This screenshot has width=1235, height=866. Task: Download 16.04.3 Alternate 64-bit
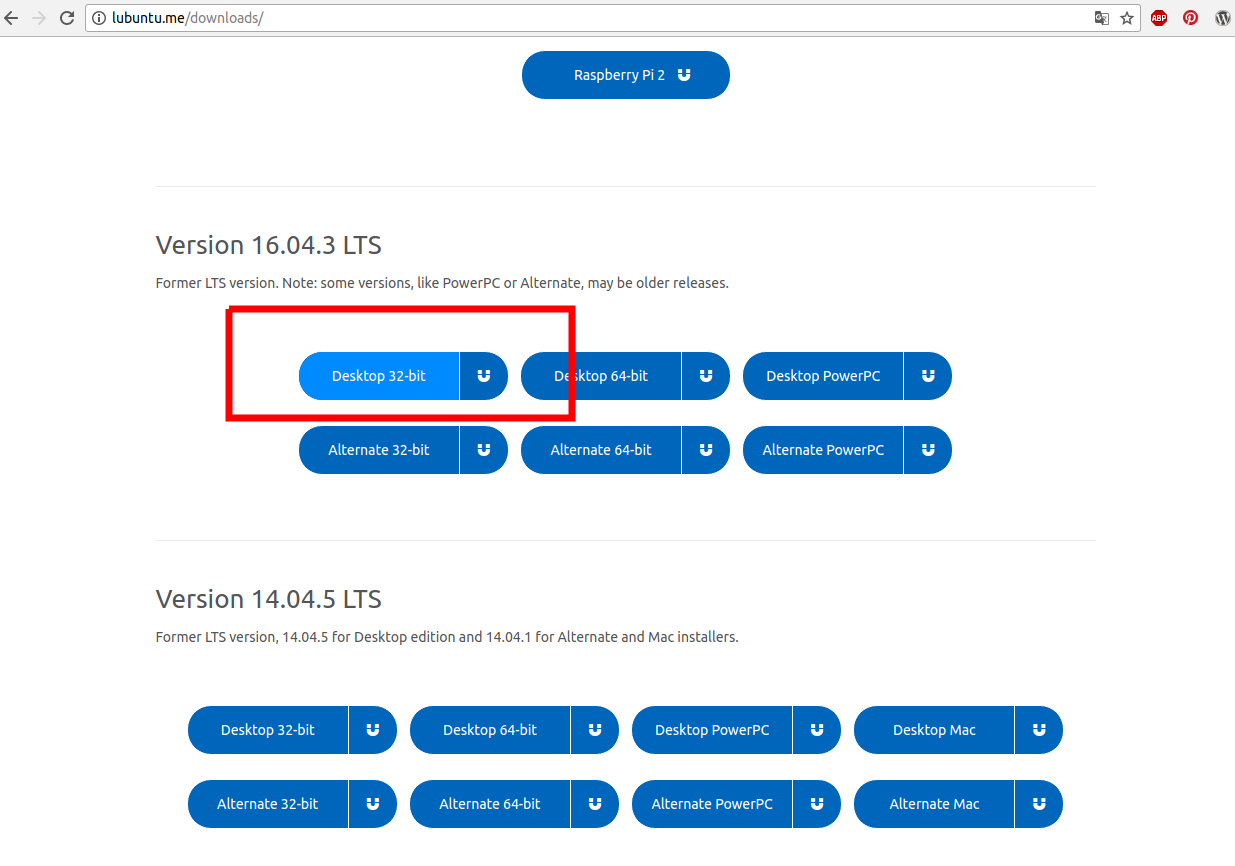point(601,450)
